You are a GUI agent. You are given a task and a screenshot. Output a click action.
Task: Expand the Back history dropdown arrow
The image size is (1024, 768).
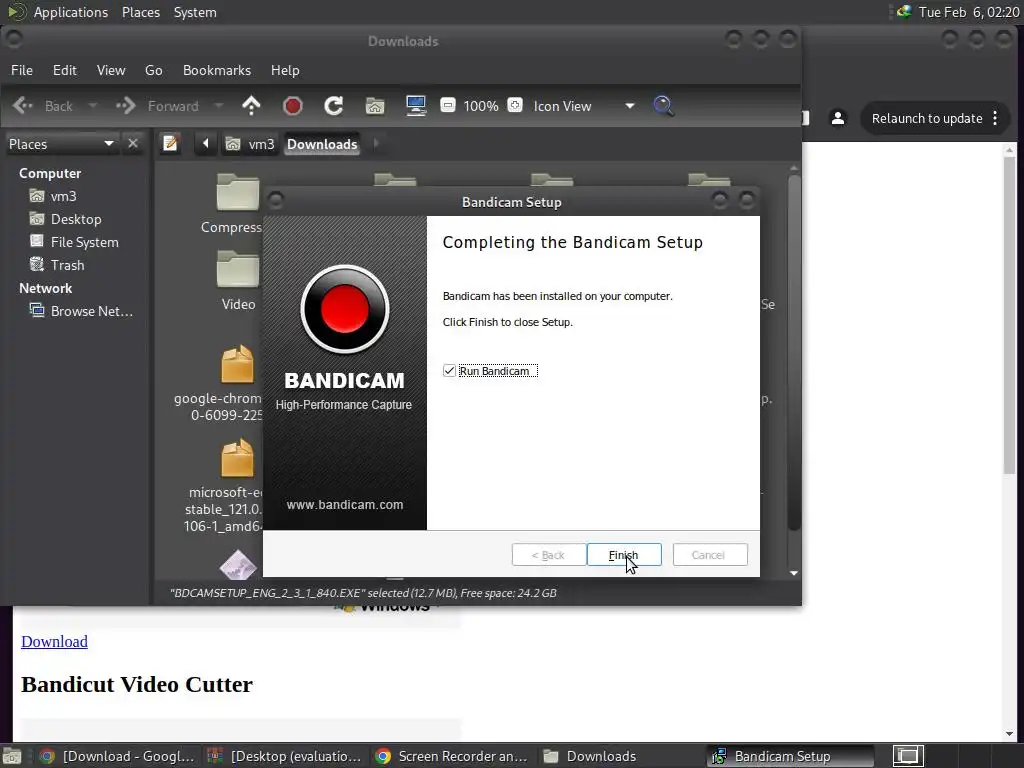[92, 106]
